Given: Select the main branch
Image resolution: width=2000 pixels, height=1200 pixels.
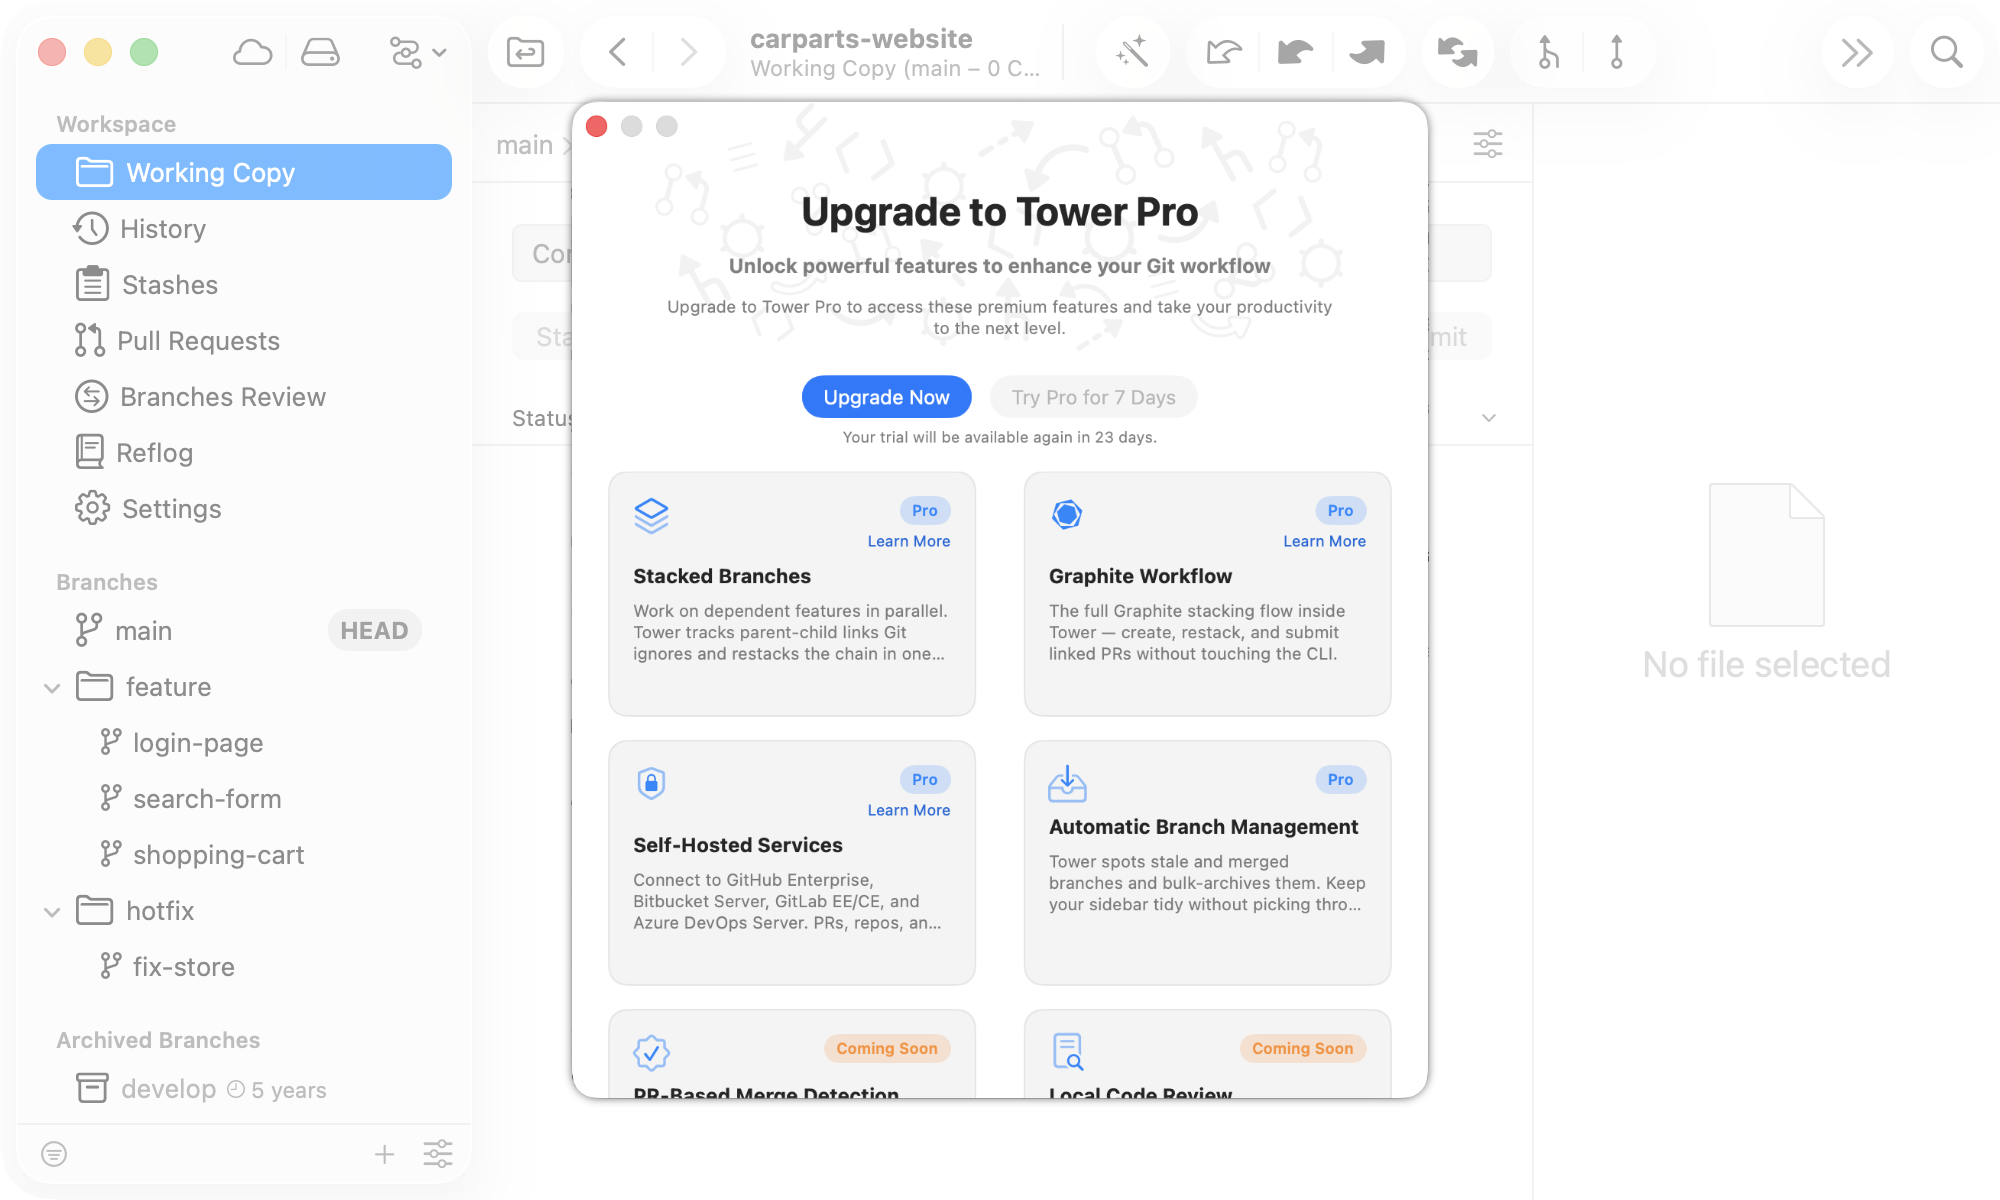Looking at the screenshot, I should coord(244,630).
